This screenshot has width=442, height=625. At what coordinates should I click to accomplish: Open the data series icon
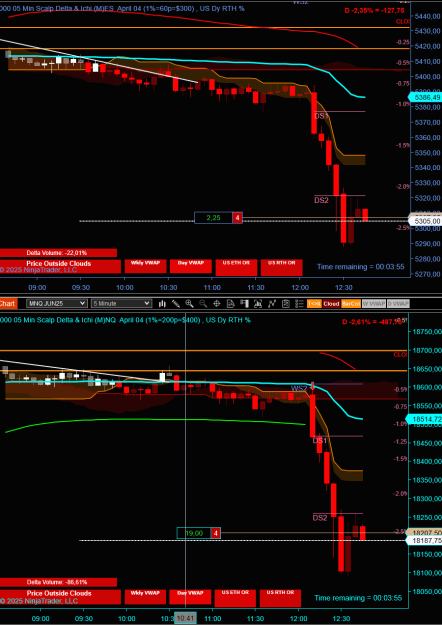pos(258,304)
